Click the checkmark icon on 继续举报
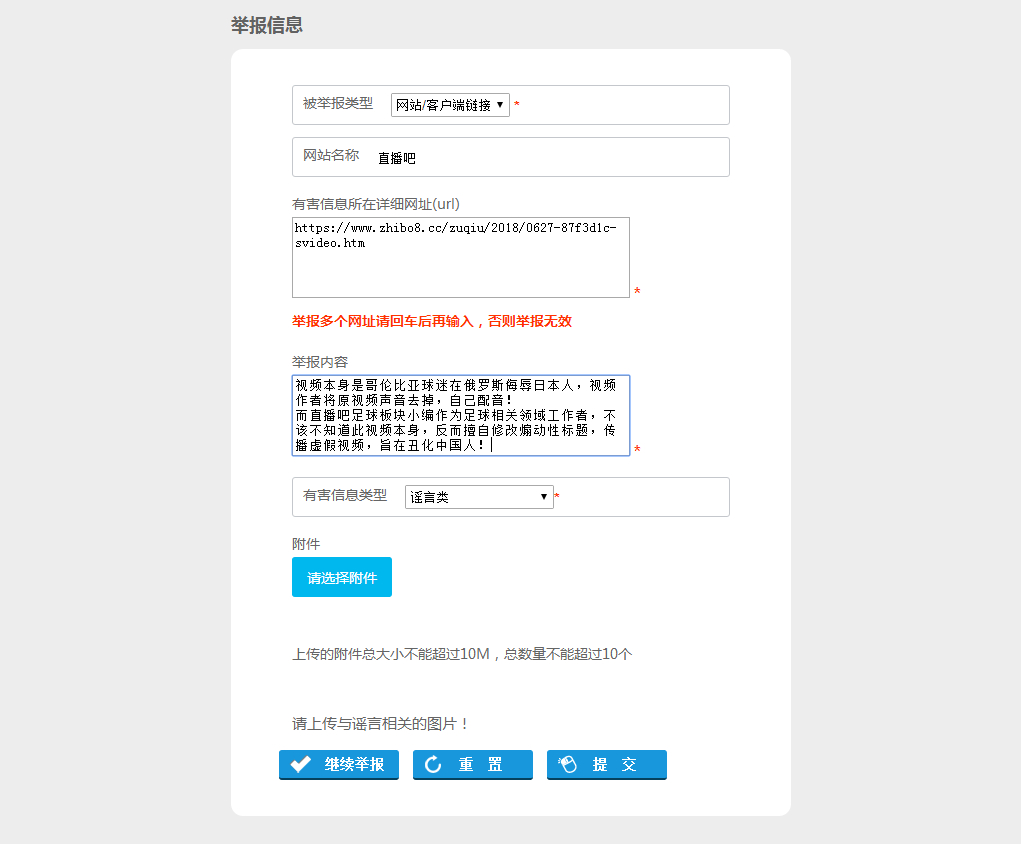This screenshot has height=844, width=1021. 300,764
